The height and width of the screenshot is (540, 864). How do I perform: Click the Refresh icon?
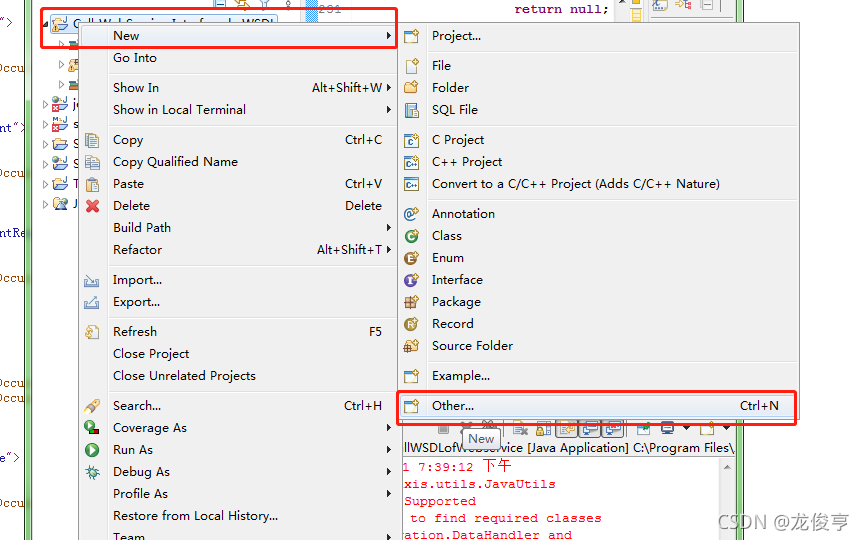(x=92, y=332)
